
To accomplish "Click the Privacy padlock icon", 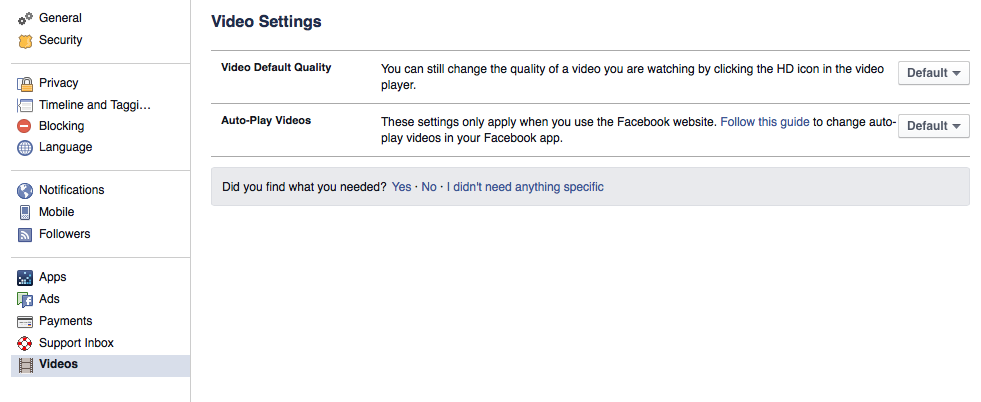I will pos(25,83).
